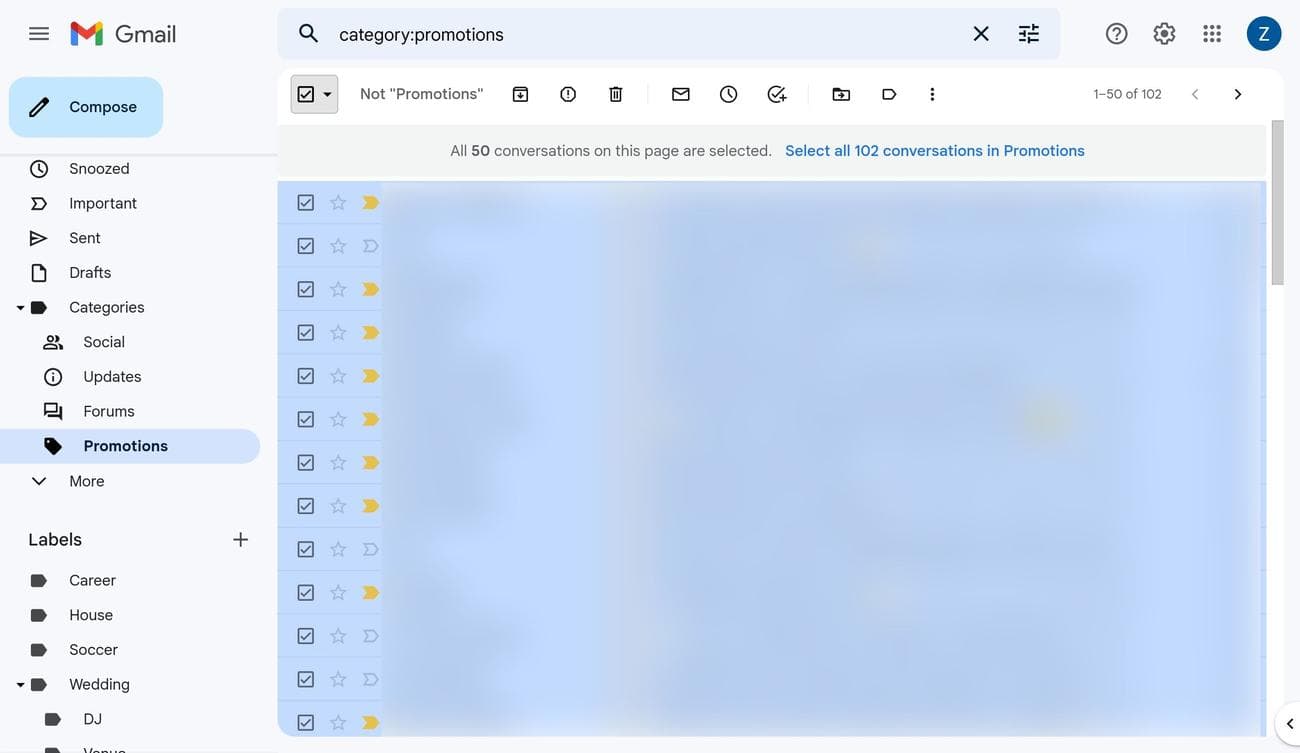Star the first conversation in list
1300x753 pixels.
(338, 203)
